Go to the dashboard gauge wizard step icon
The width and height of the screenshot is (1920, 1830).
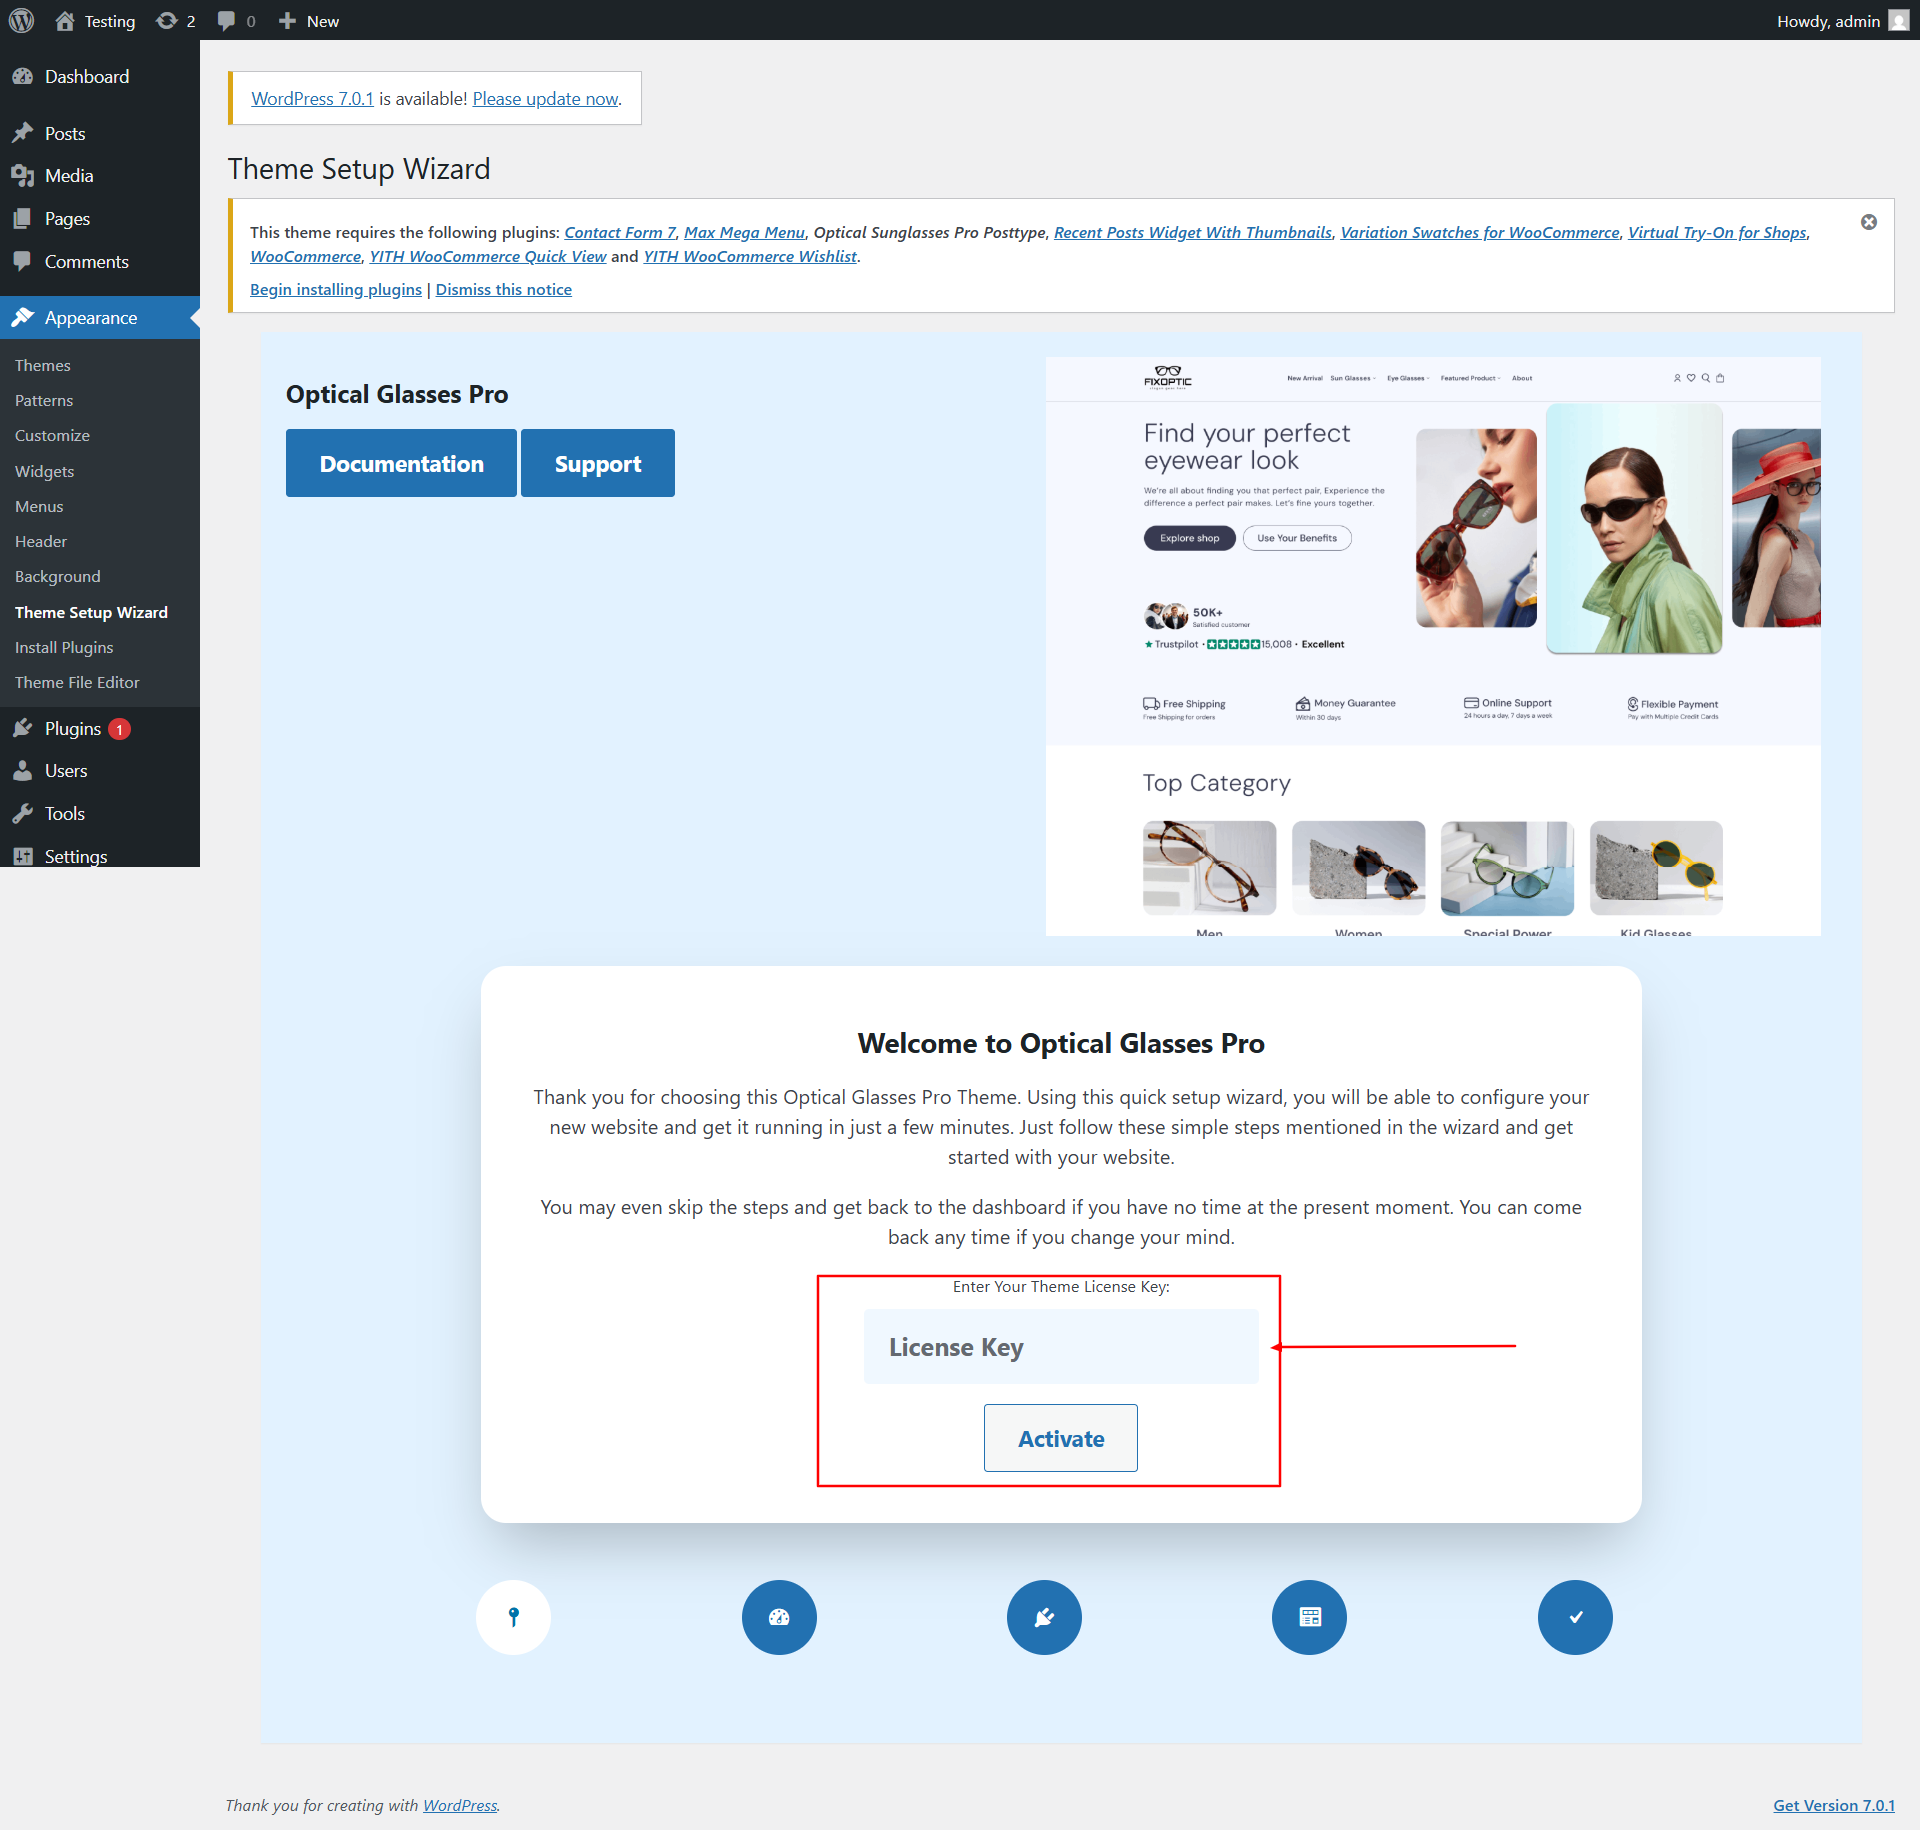click(779, 1617)
